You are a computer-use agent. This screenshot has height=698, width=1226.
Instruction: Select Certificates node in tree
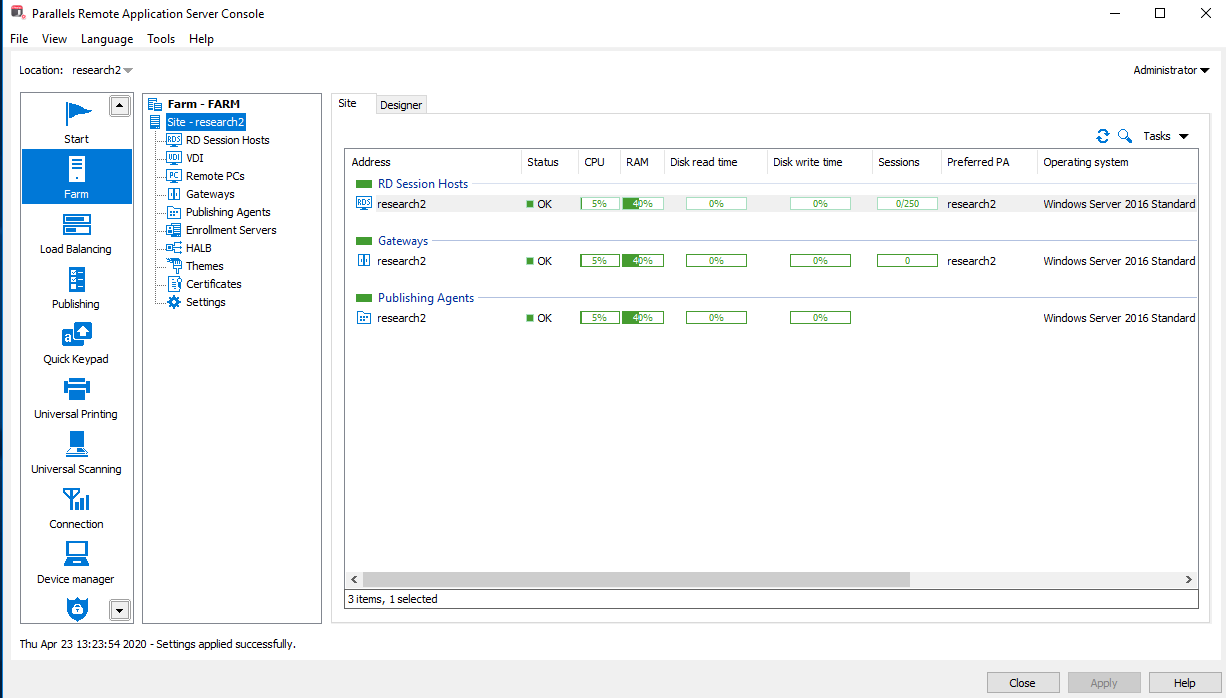[x=213, y=284]
